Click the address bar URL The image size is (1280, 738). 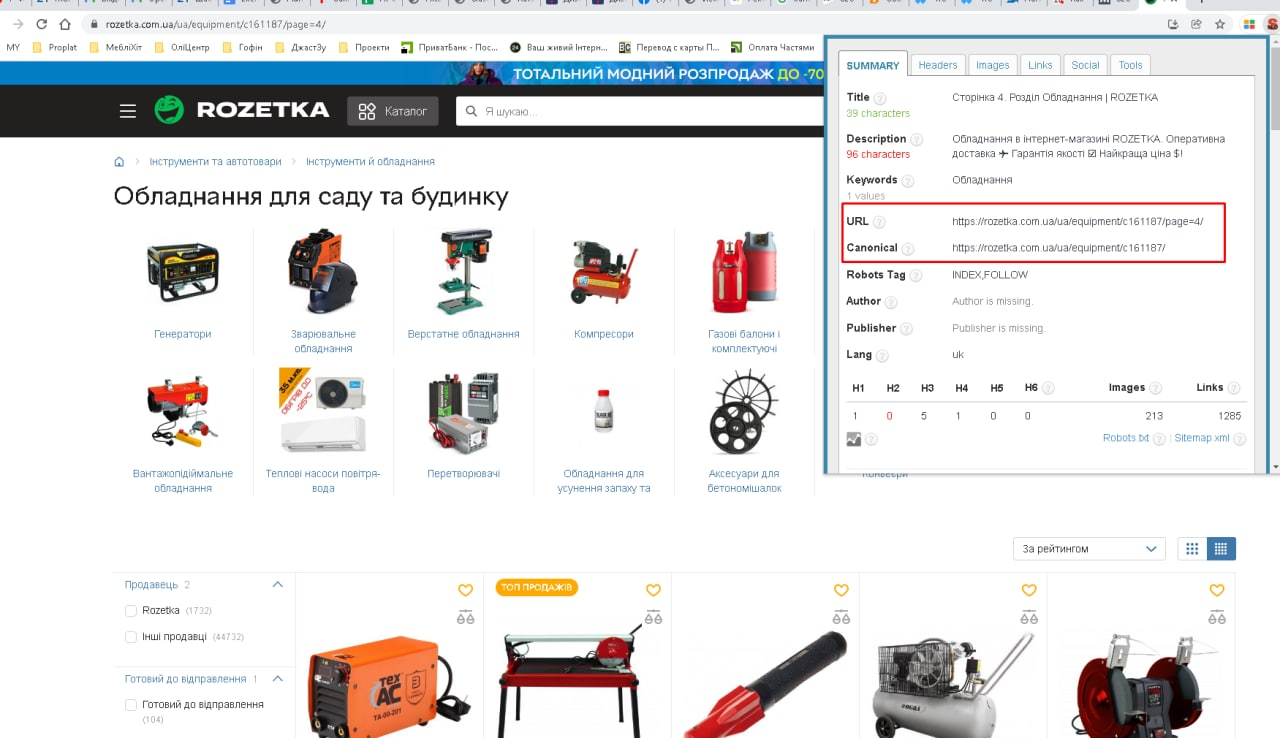click(x=215, y=24)
